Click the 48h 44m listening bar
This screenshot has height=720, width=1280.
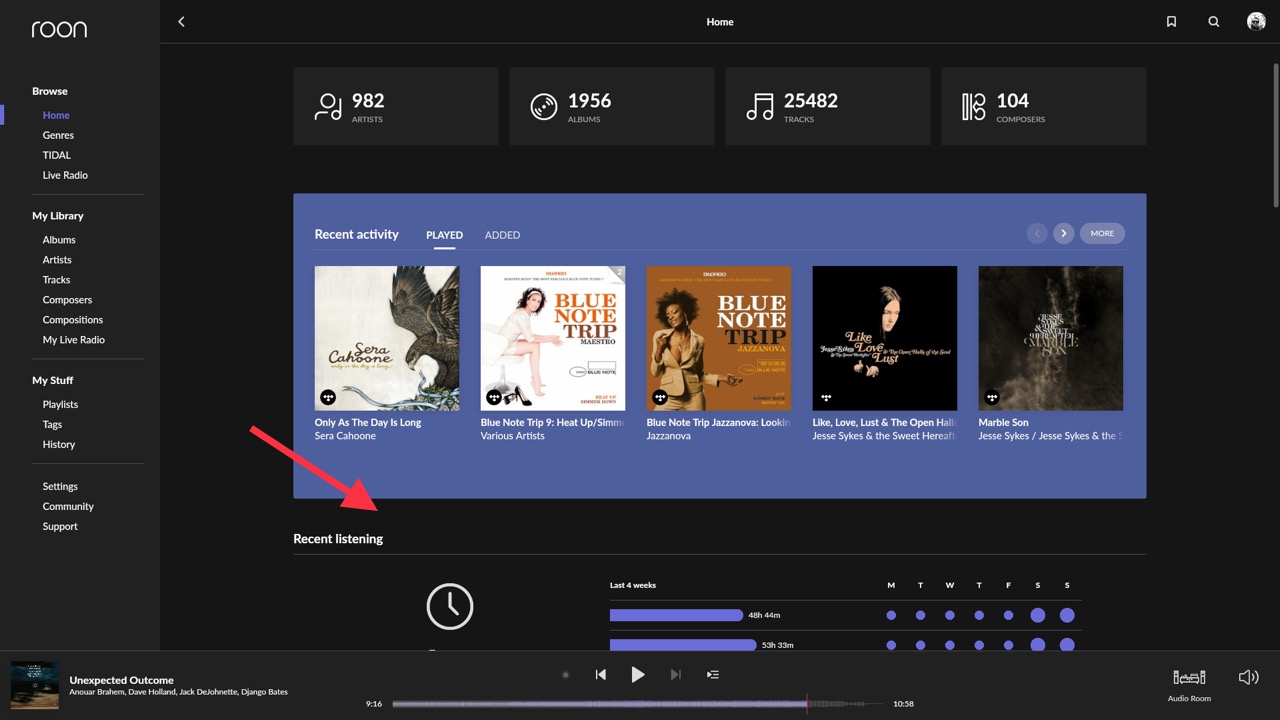click(676, 615)
